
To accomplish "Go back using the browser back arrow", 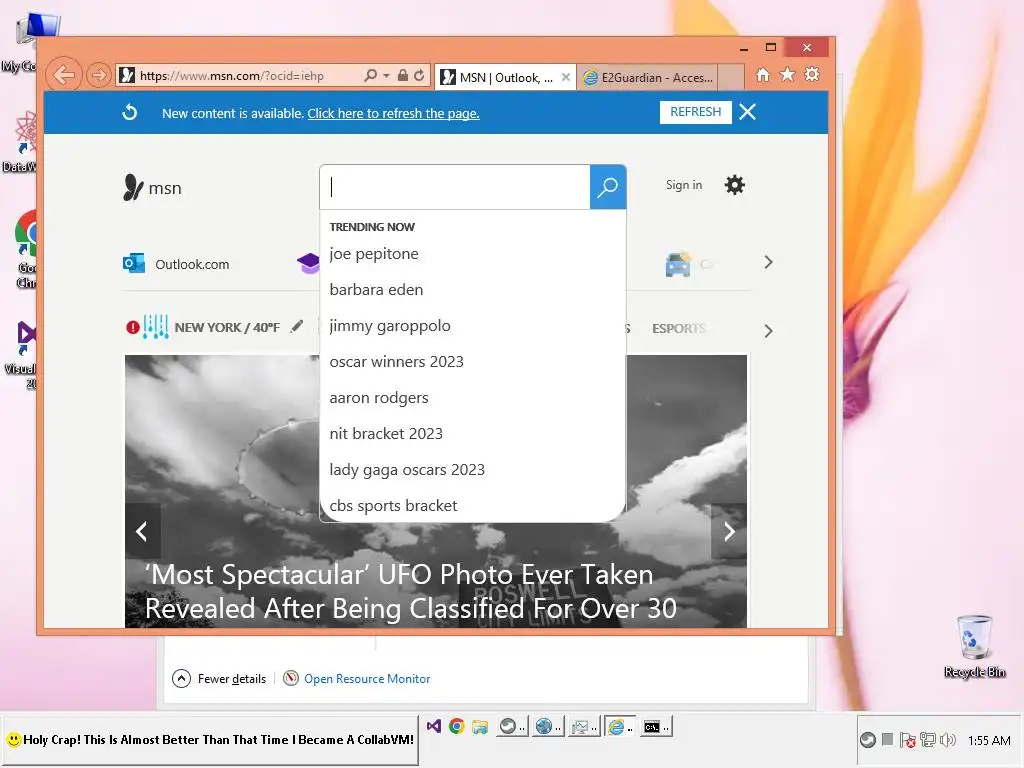I will [x=64, y=75].
